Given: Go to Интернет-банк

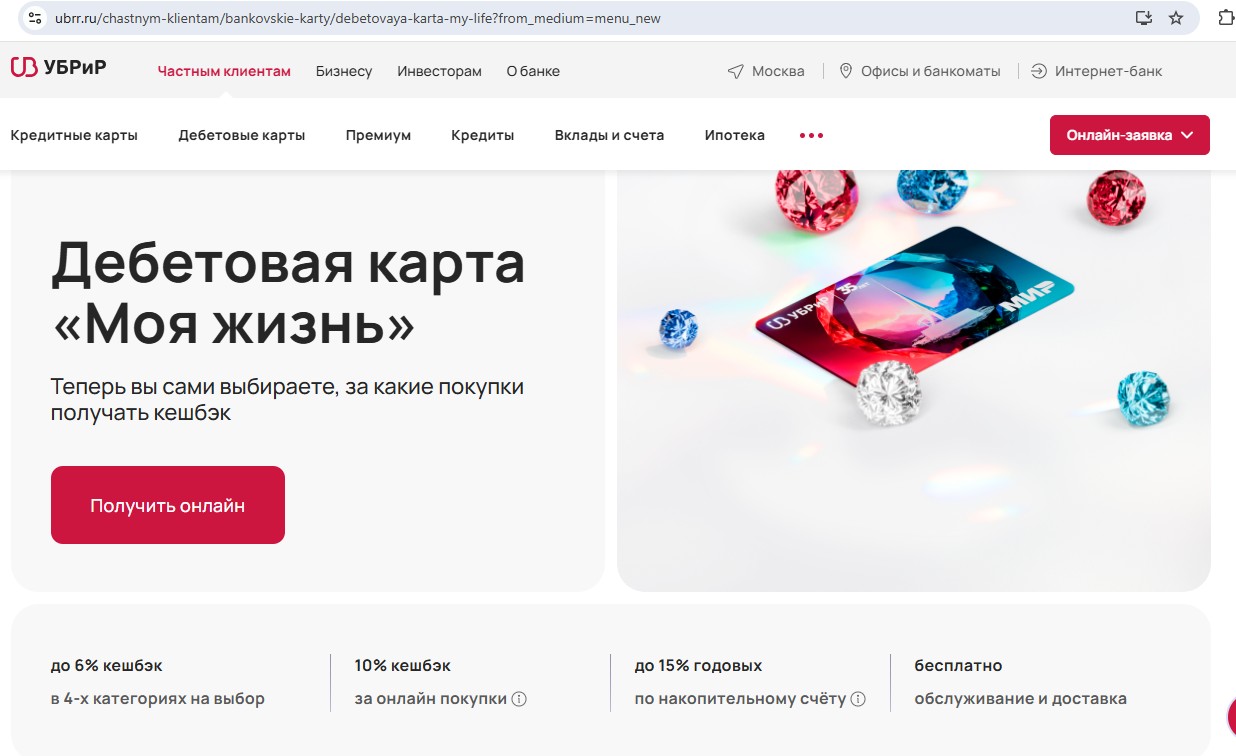Looking at the screenshot, I should 1097,71.
